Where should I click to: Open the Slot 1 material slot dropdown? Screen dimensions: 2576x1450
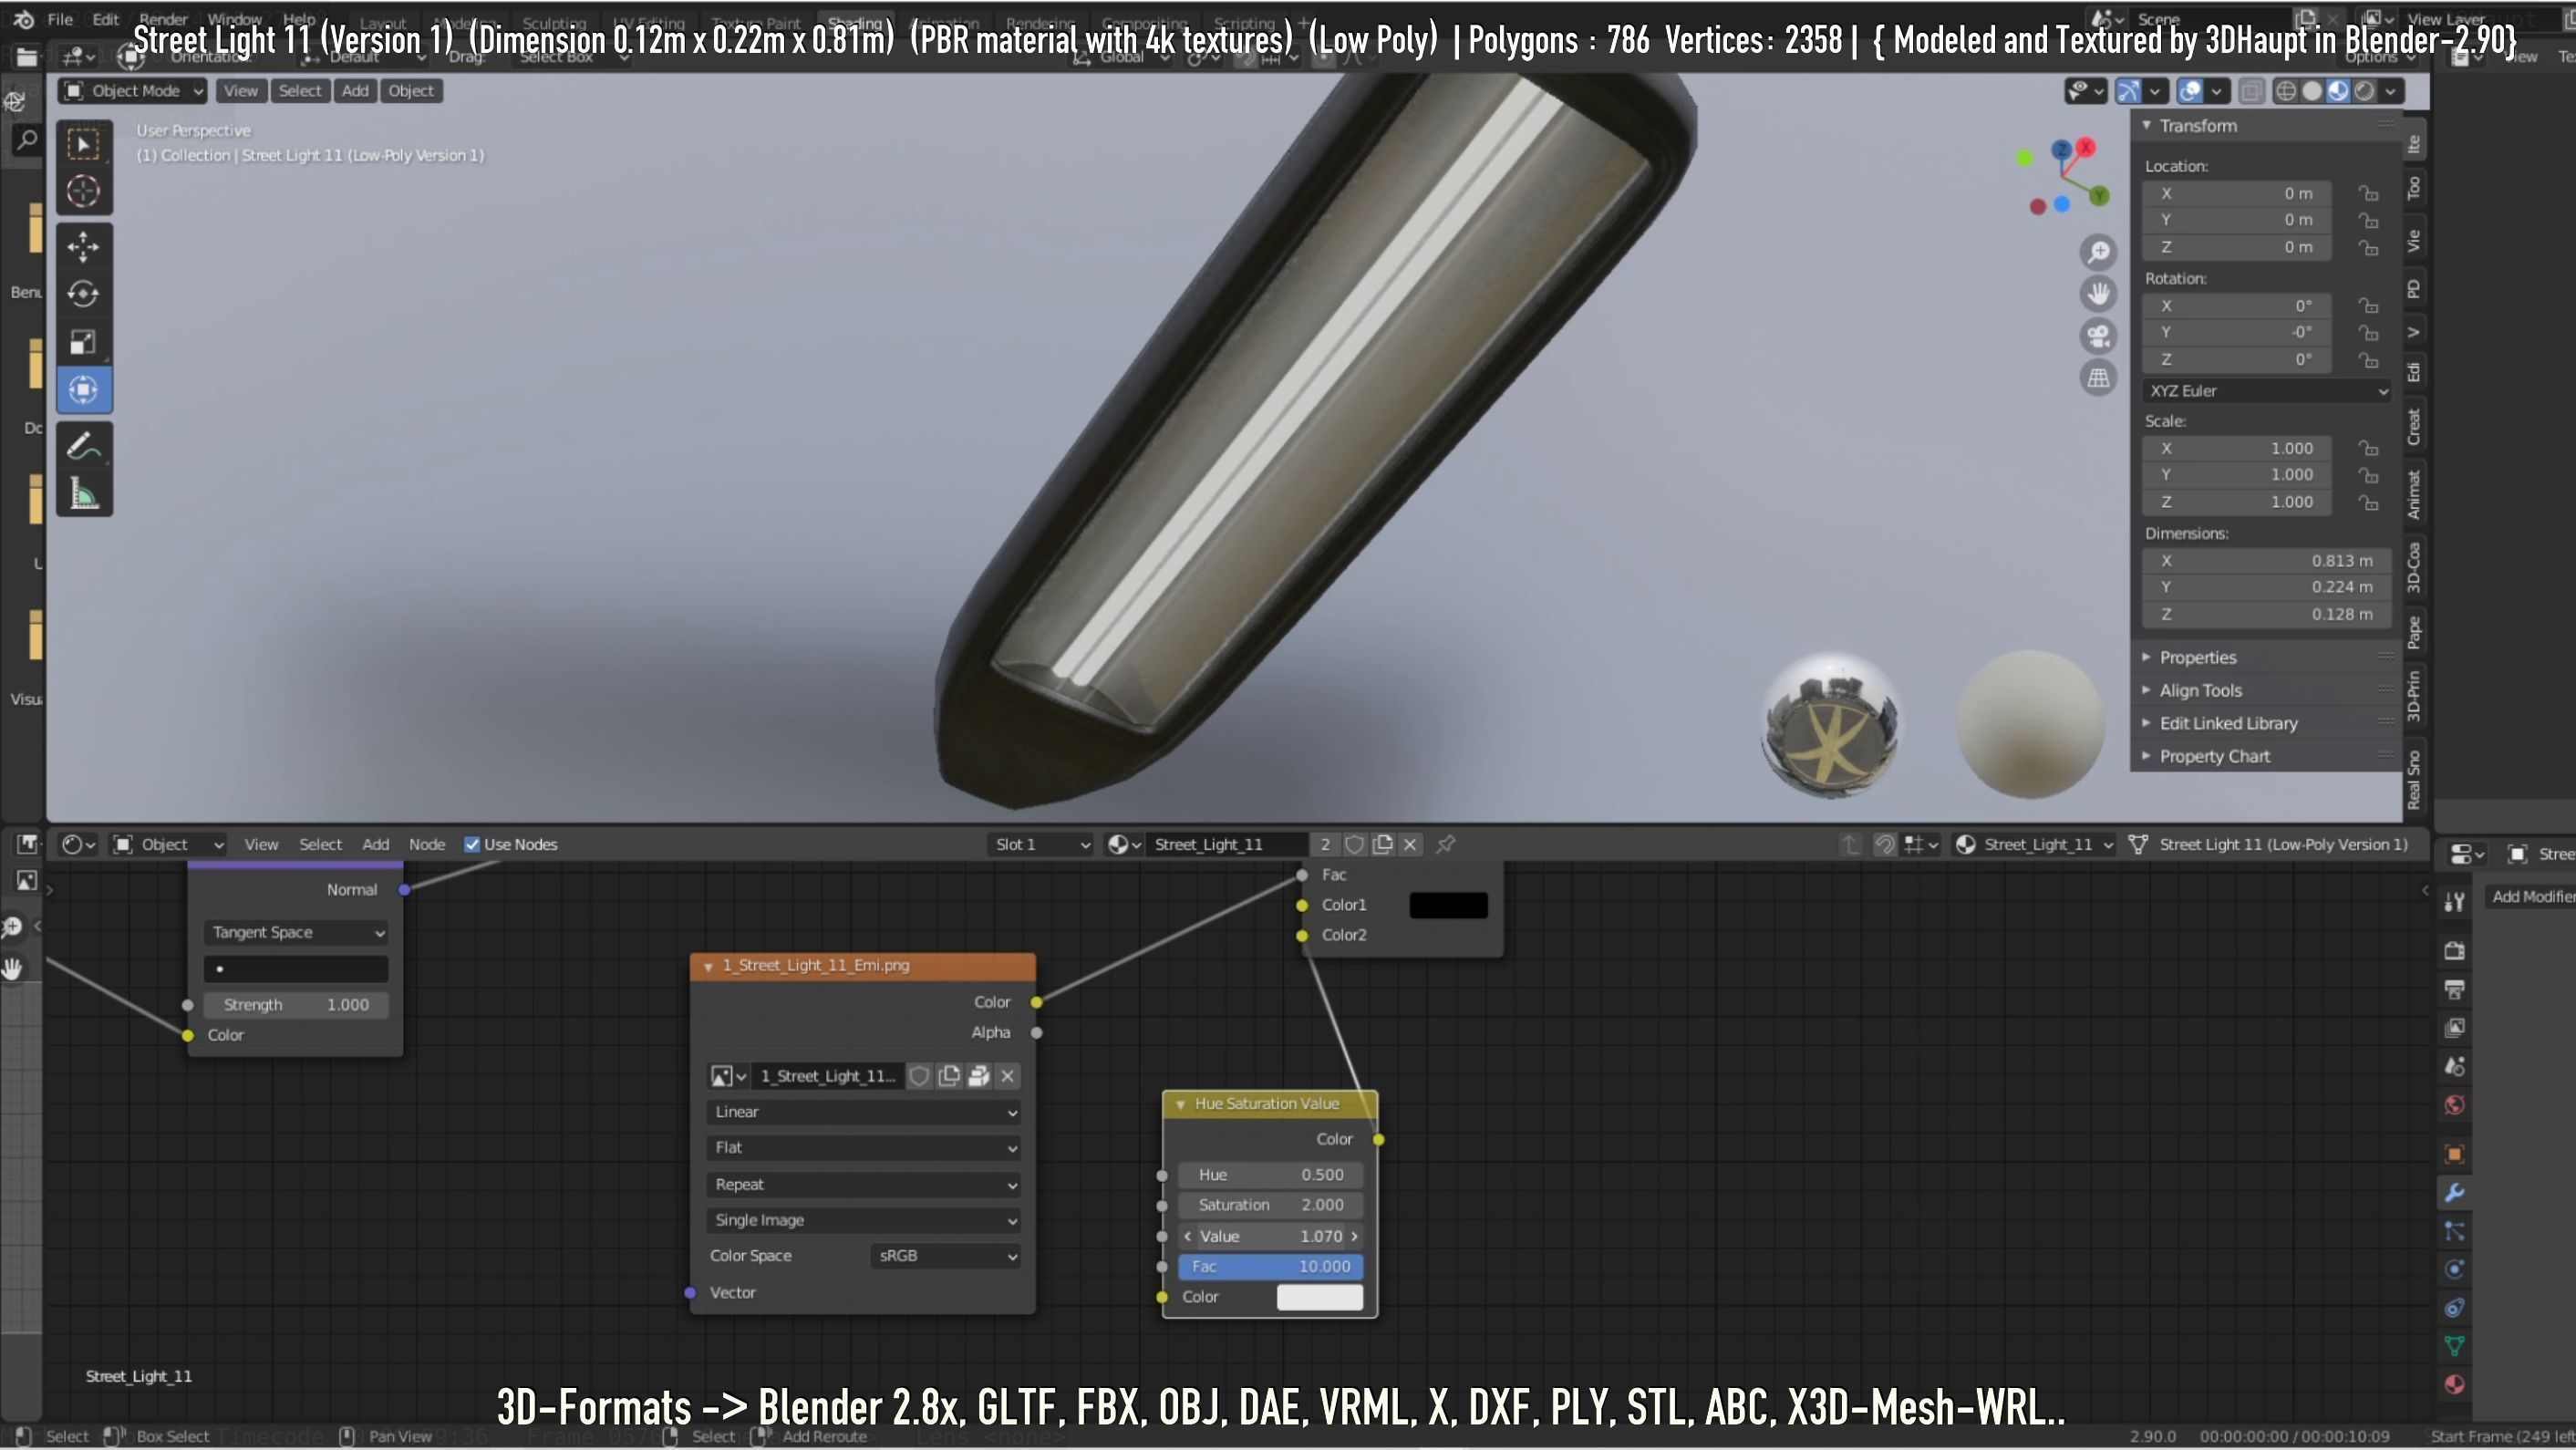click(x=1041, y=844)
